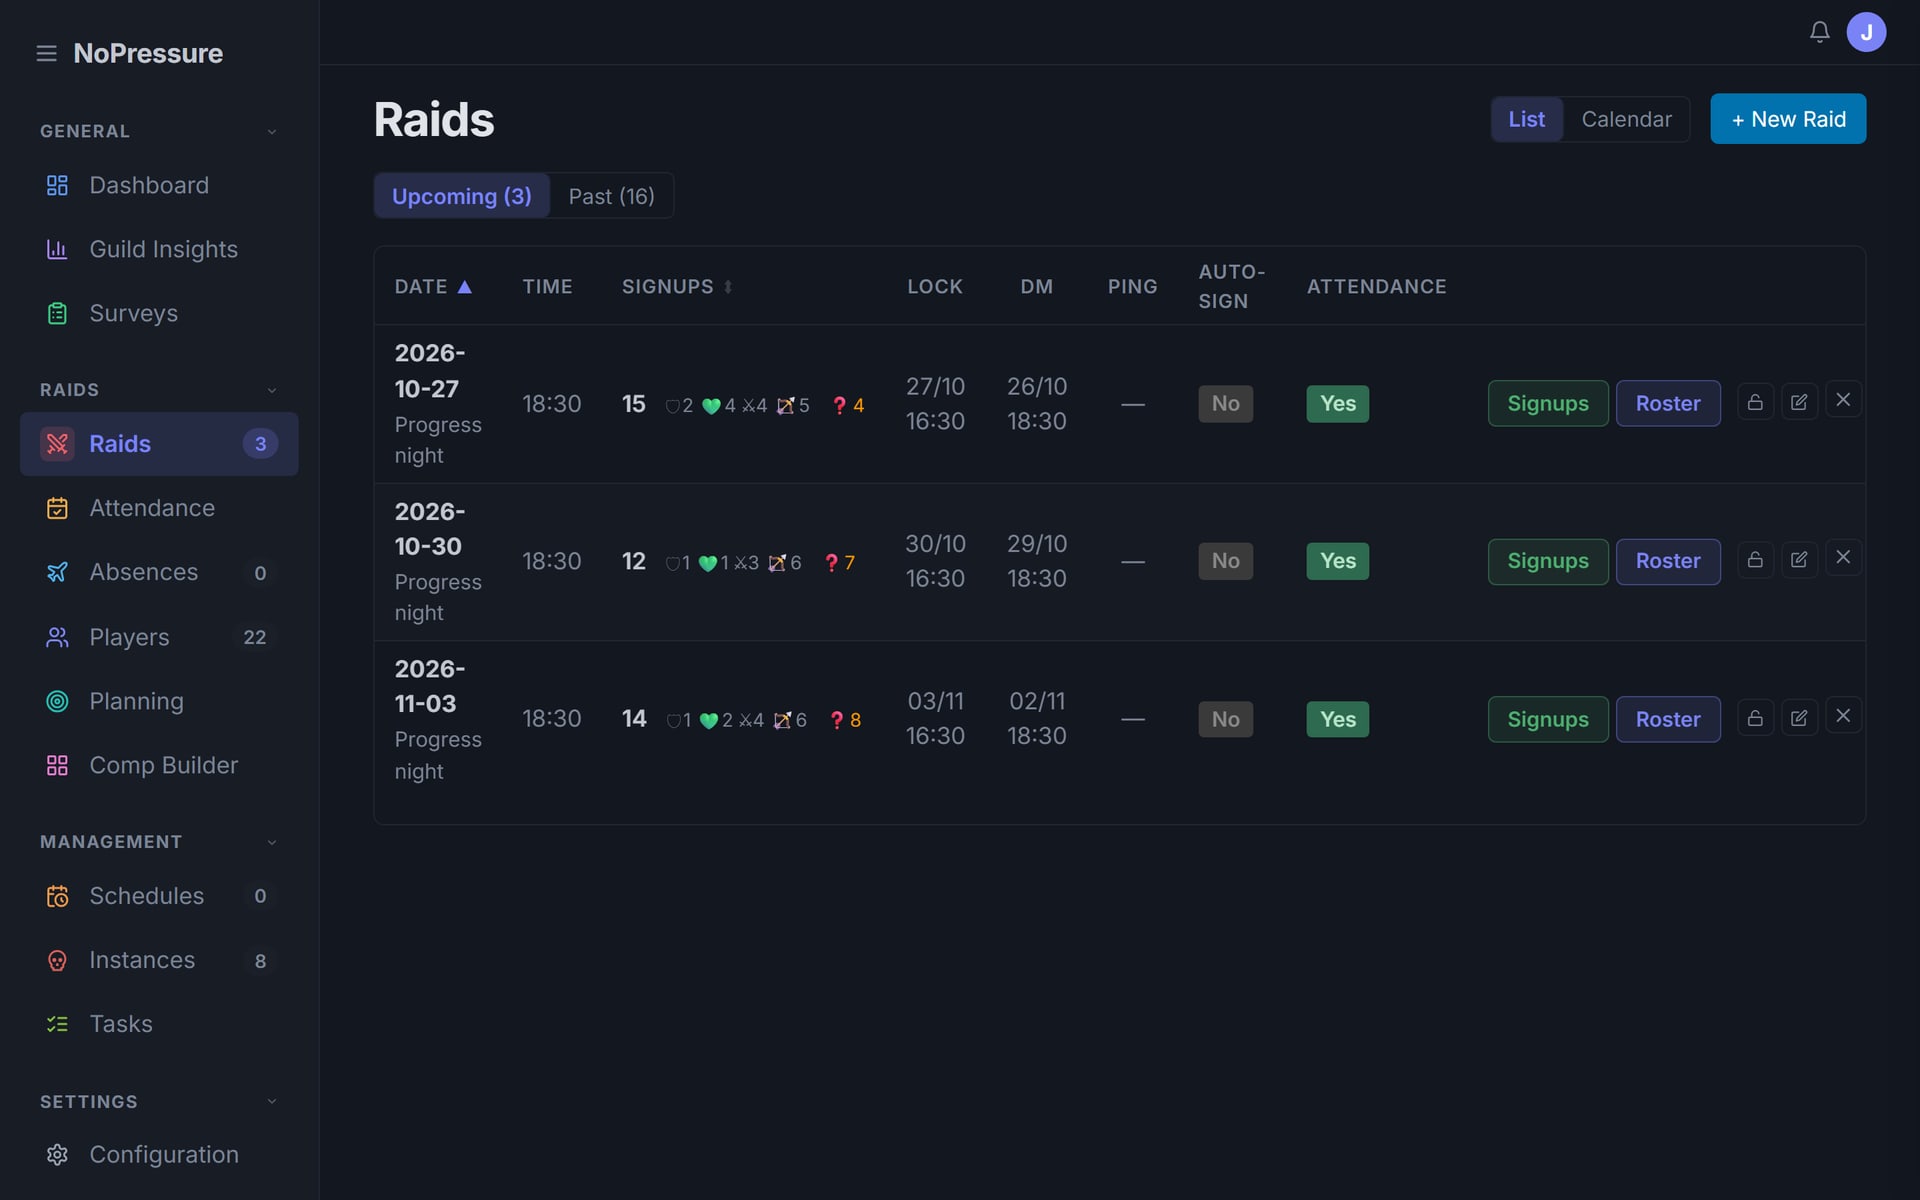Viewport: 1920px width, 1200px height.
Task: Switch to the Past (16) tab
Action: click(611, 196)
